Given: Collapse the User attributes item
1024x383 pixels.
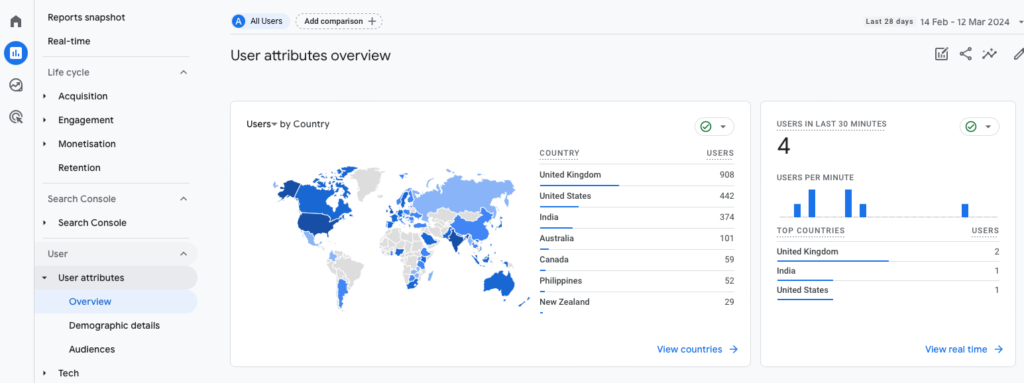Looking at the screenshot, I should tap(44, 278).
